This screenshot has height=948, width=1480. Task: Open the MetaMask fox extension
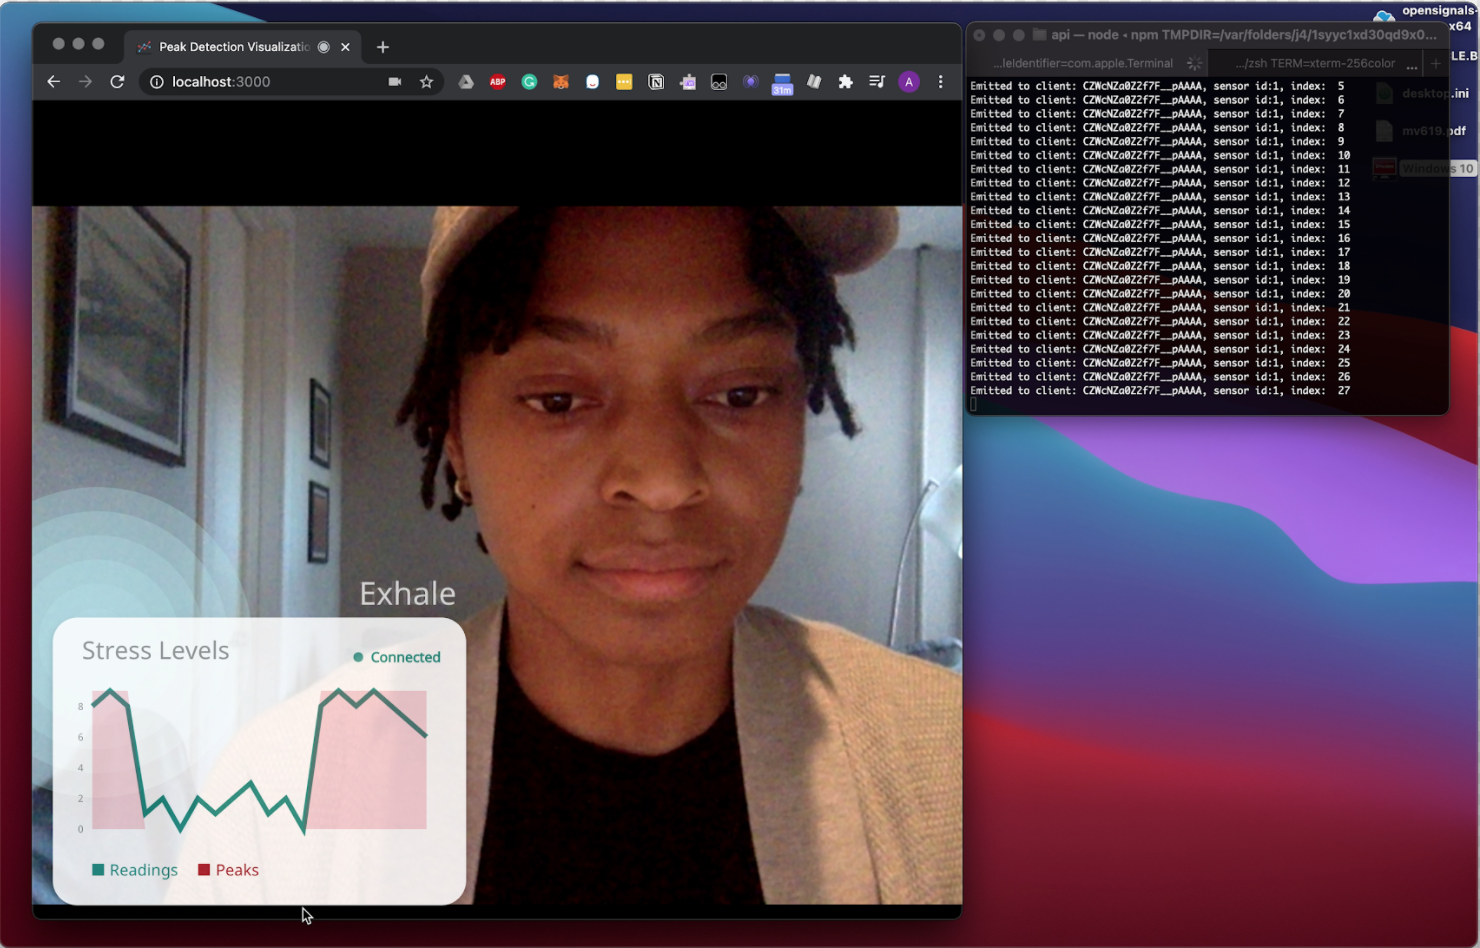pos(561,82)
